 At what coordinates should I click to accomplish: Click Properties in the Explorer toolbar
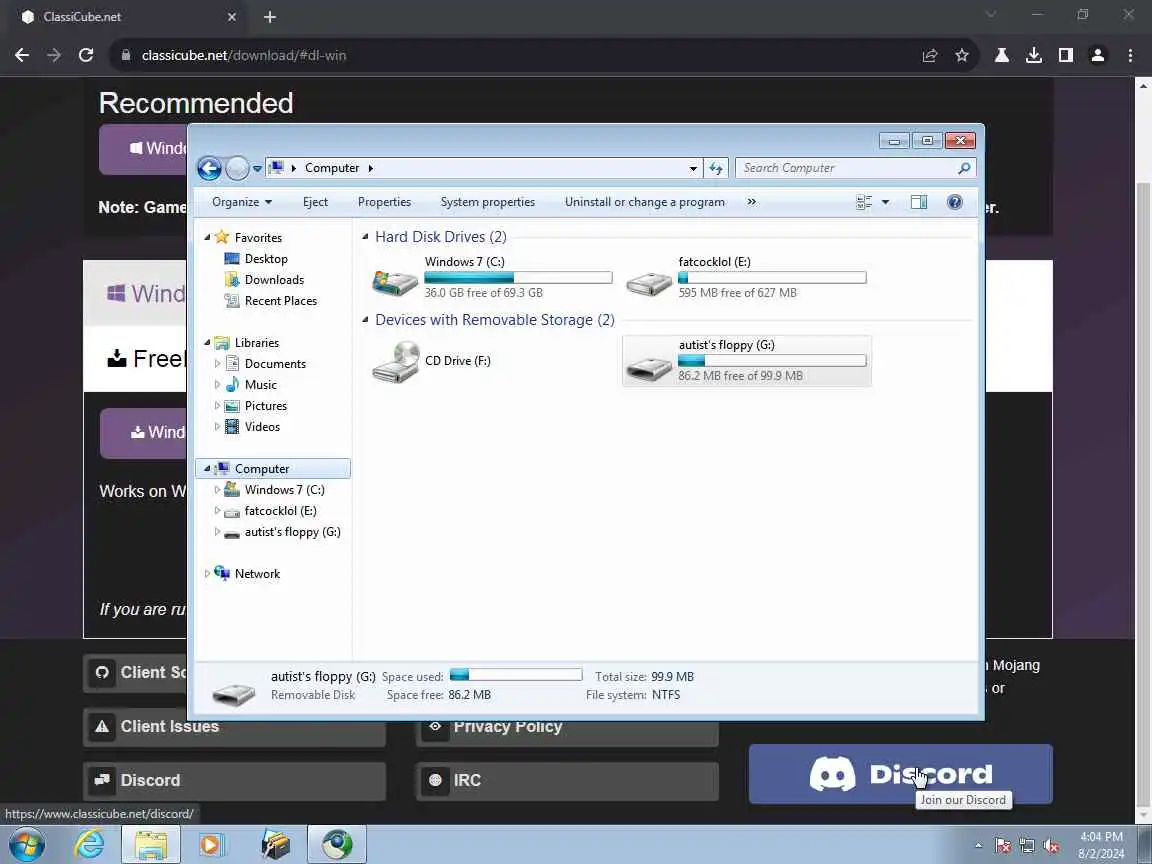tap(384, 202)
